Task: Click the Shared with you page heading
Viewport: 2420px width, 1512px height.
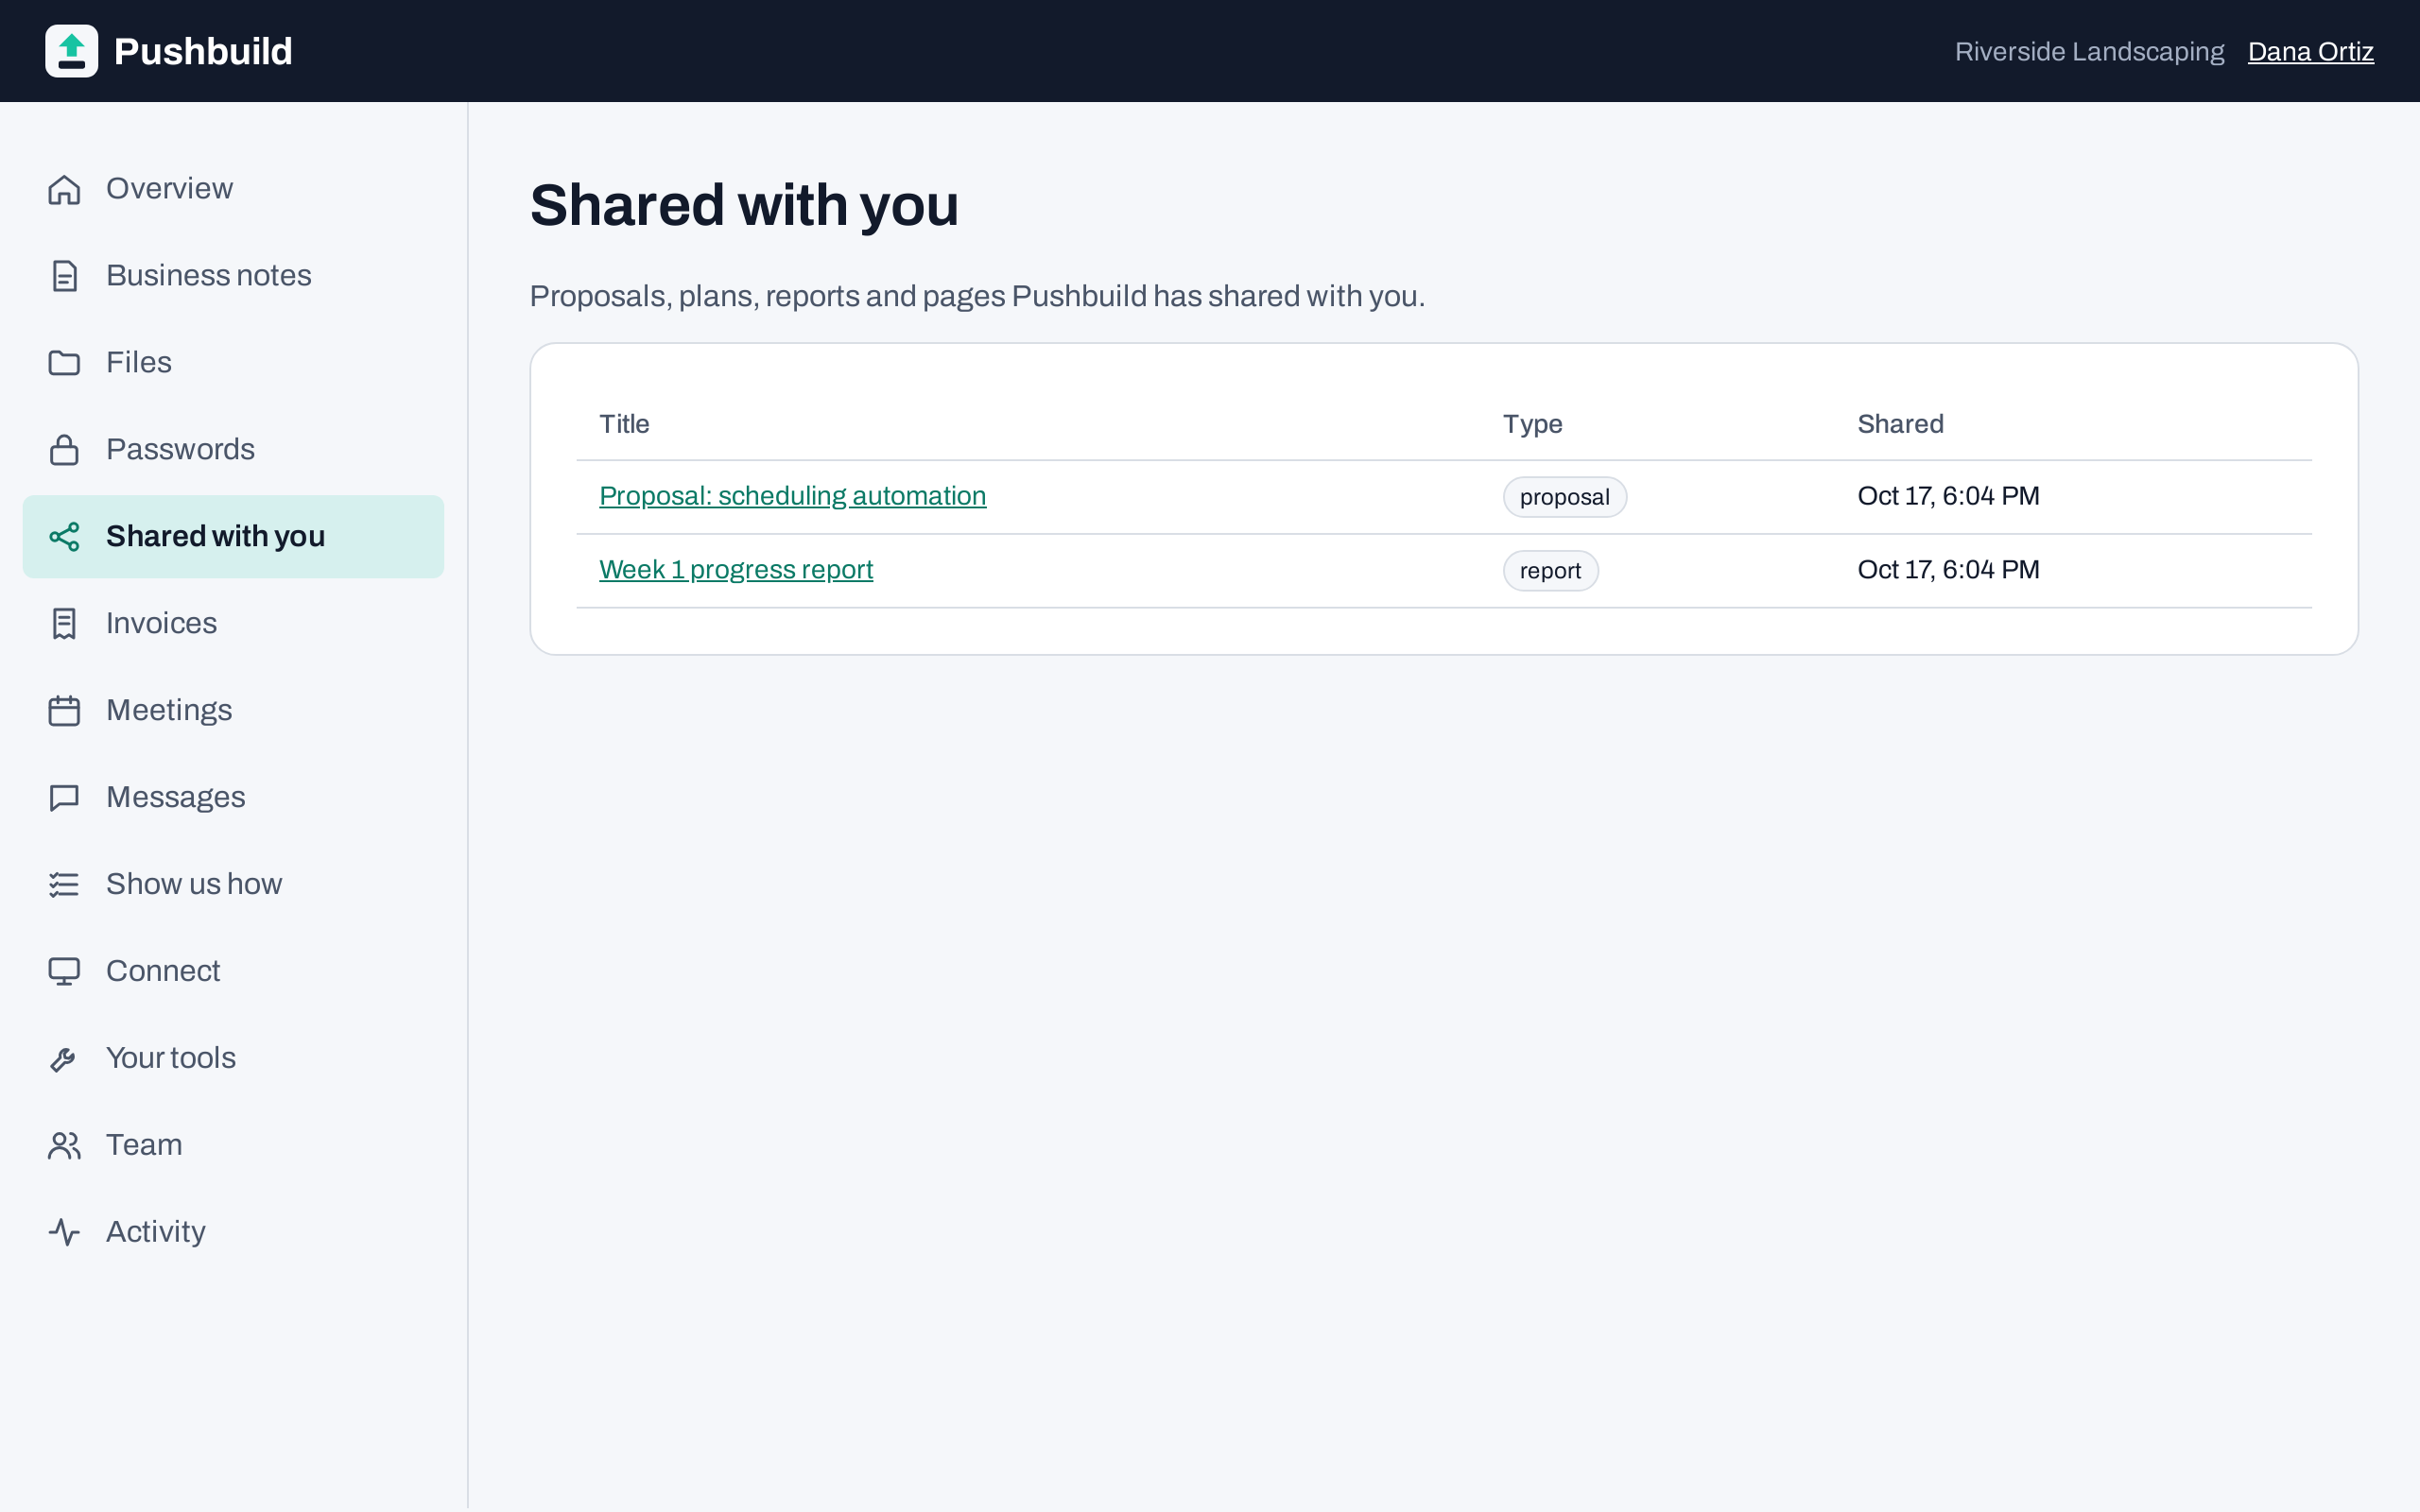Action: point(744,206)
